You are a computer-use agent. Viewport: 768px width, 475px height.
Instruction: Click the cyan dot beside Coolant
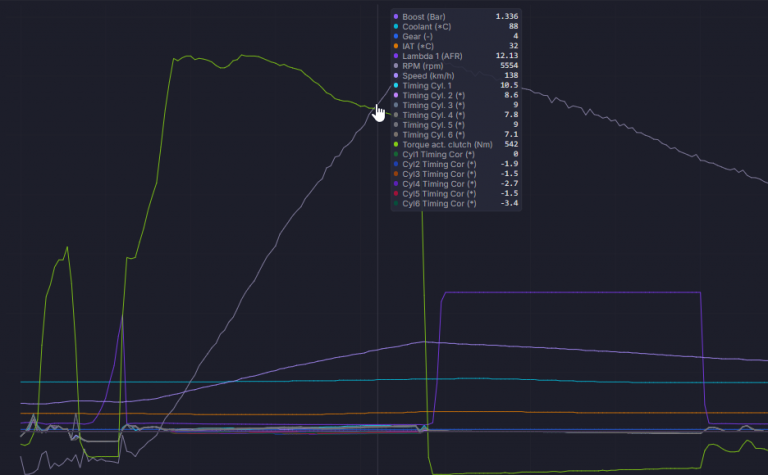click(x=396, y=26)
